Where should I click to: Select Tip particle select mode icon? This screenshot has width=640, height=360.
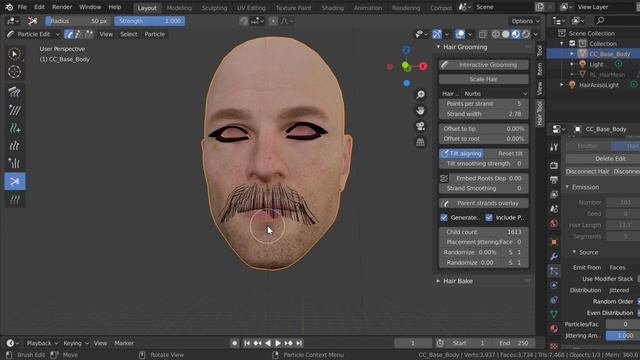tap(89, 34)
